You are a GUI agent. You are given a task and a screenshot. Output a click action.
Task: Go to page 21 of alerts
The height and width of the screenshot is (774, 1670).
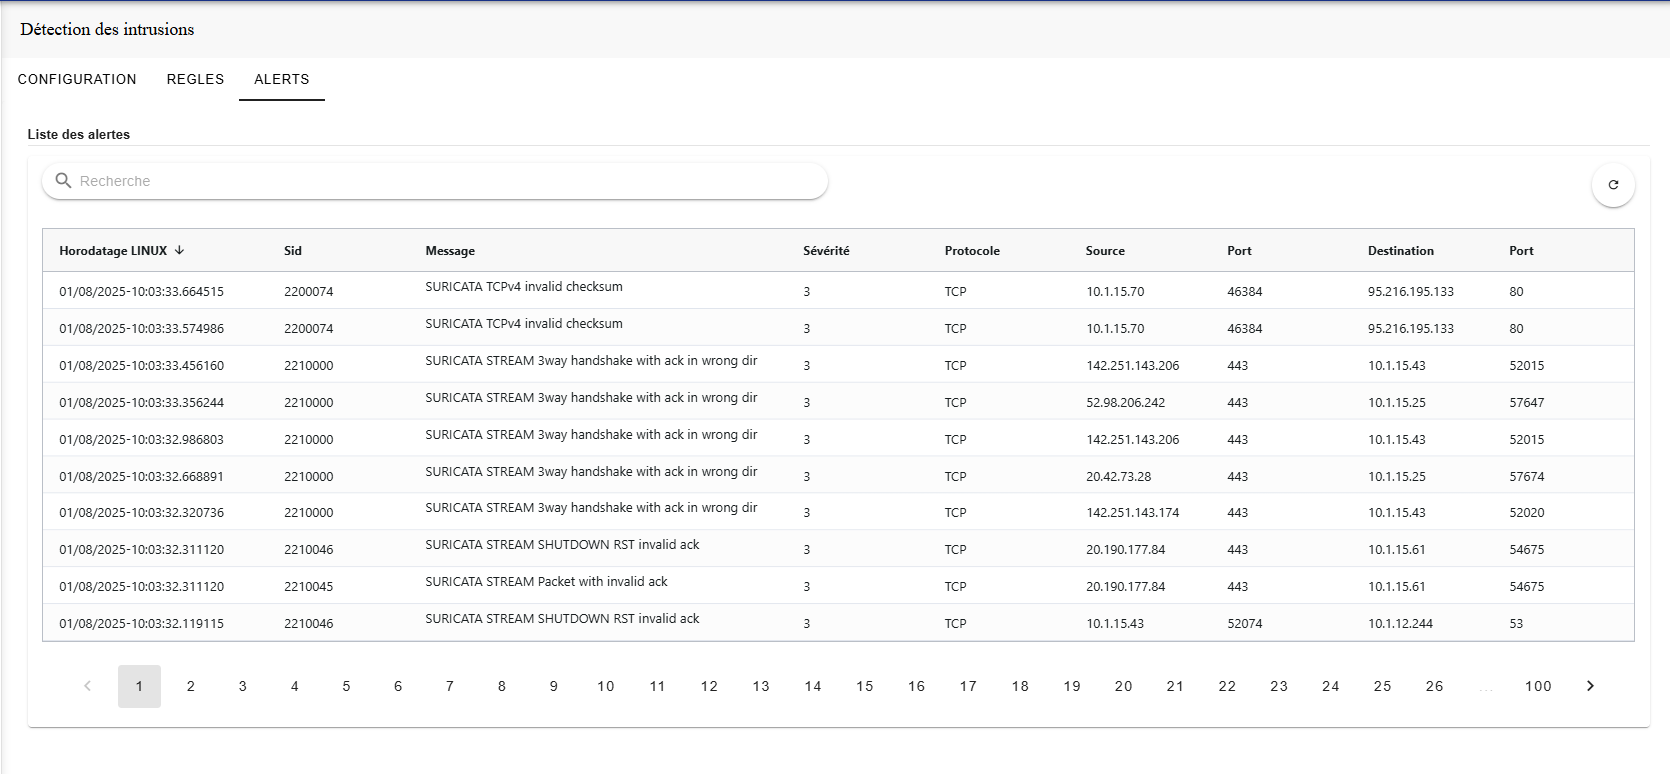tap(1175, 686)
